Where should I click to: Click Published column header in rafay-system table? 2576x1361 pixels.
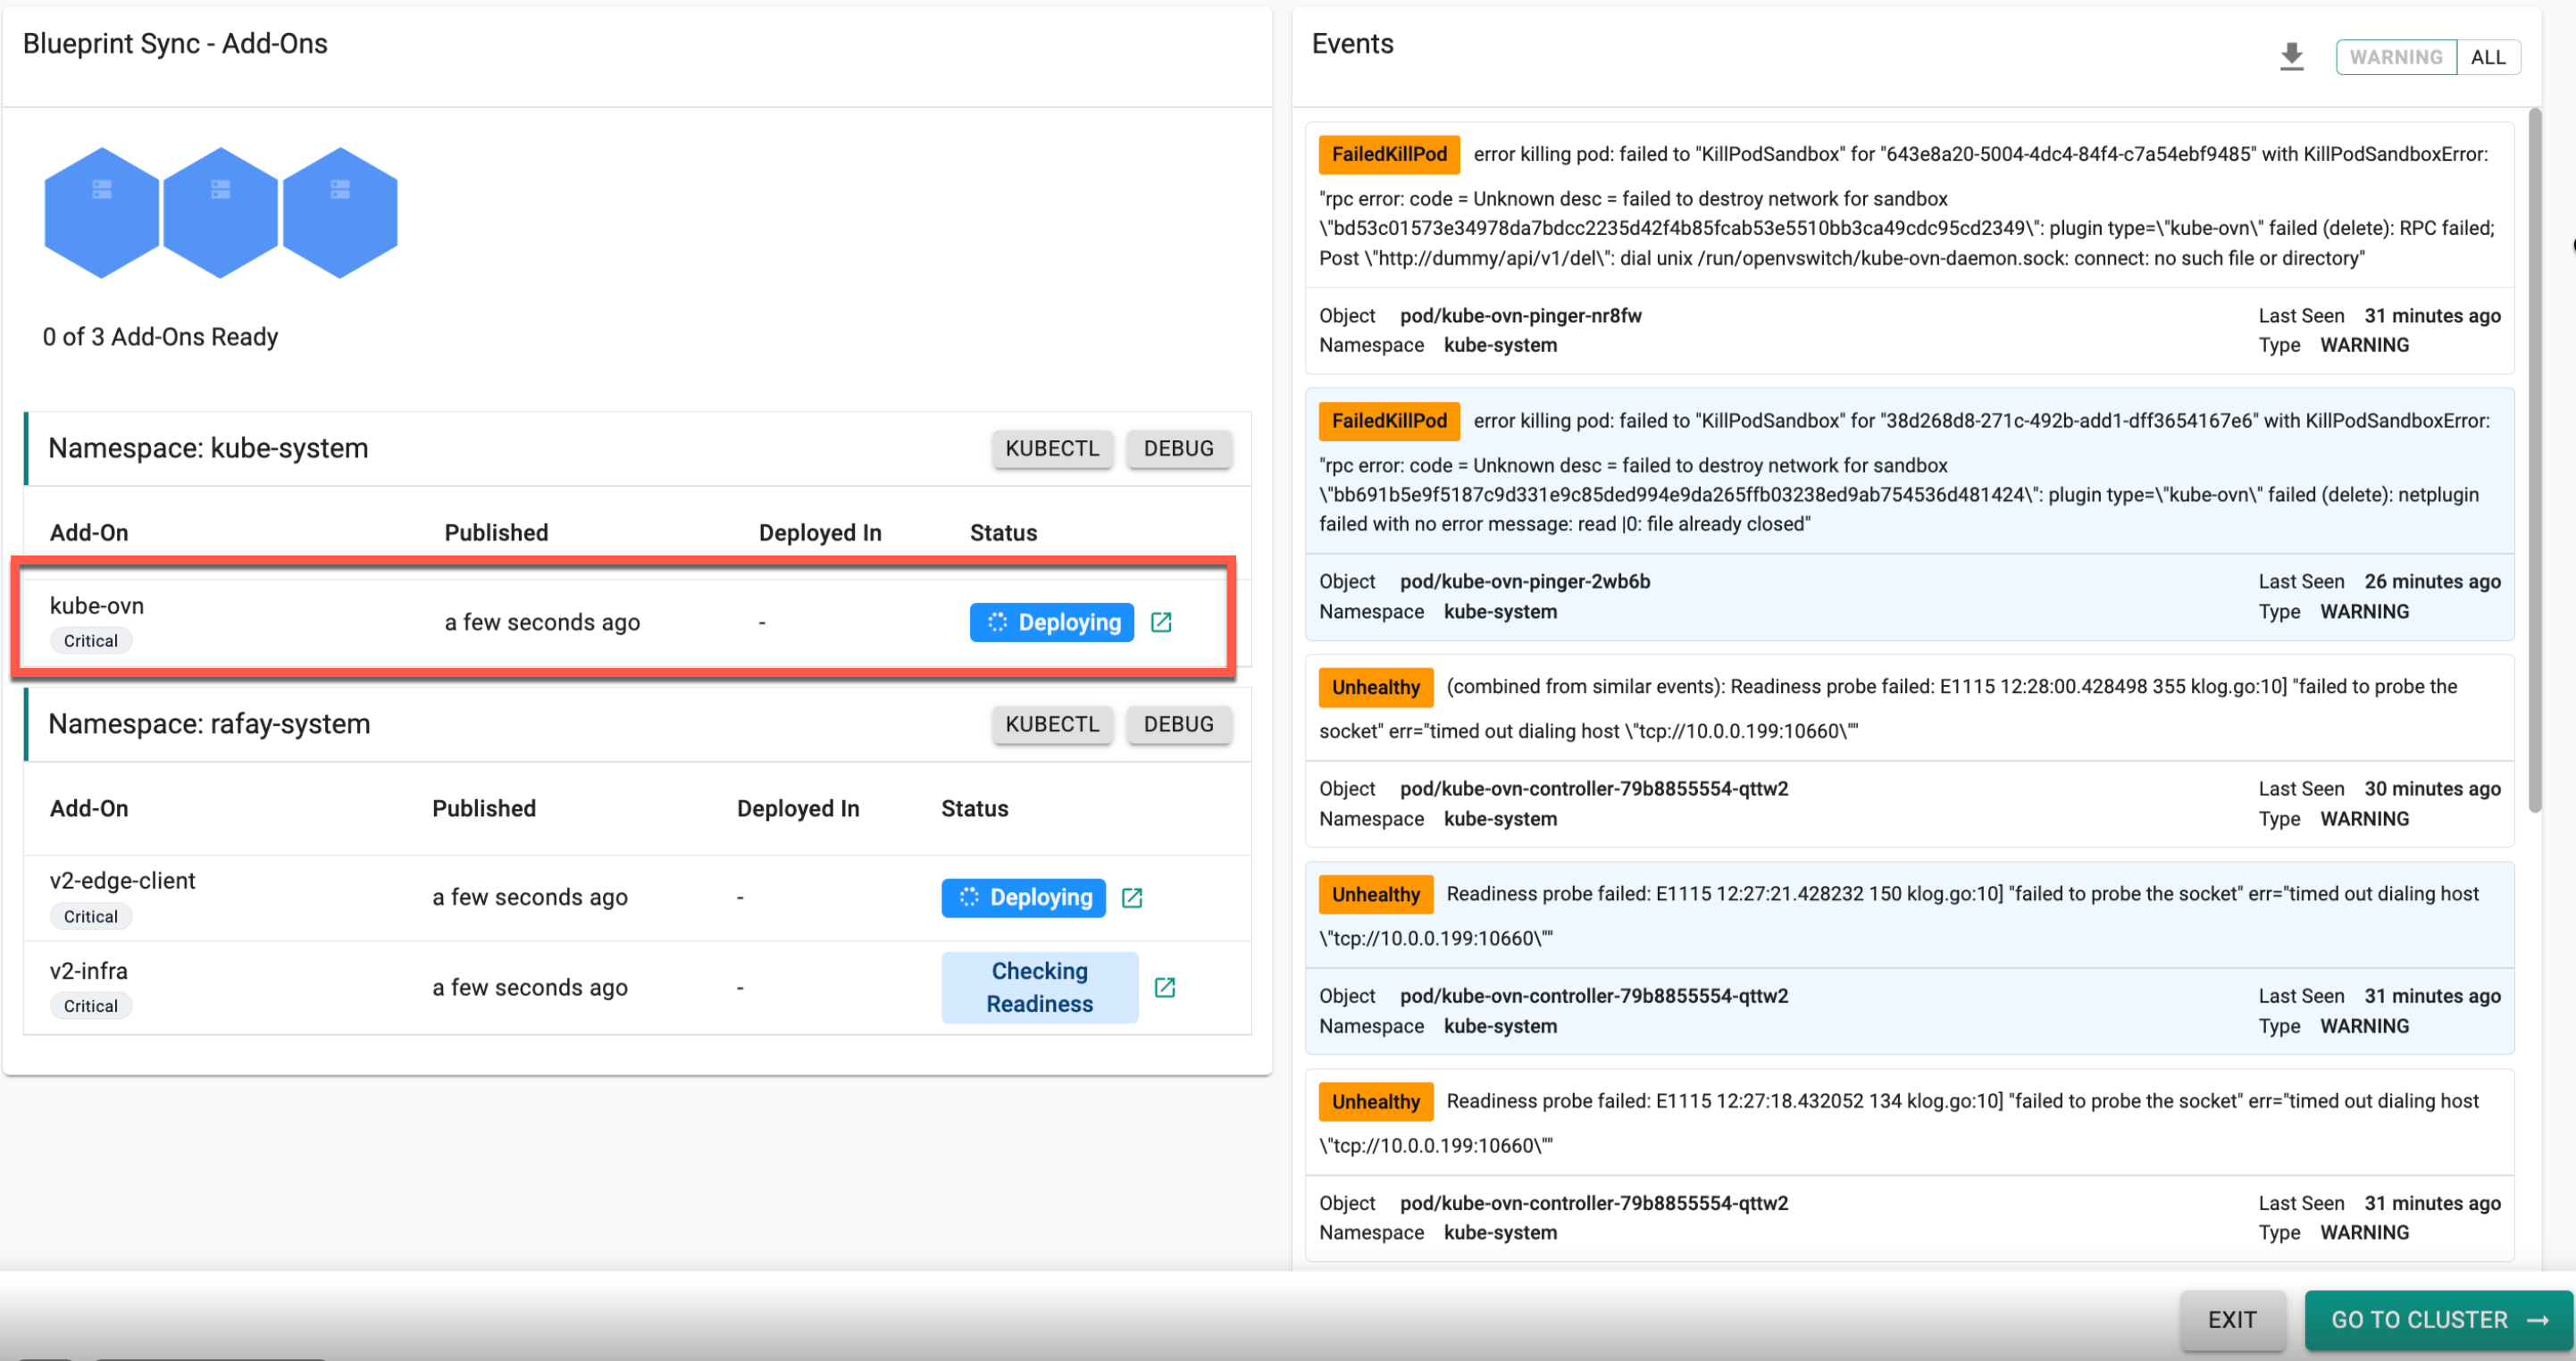pyautogui.click(x=484, y=809)
